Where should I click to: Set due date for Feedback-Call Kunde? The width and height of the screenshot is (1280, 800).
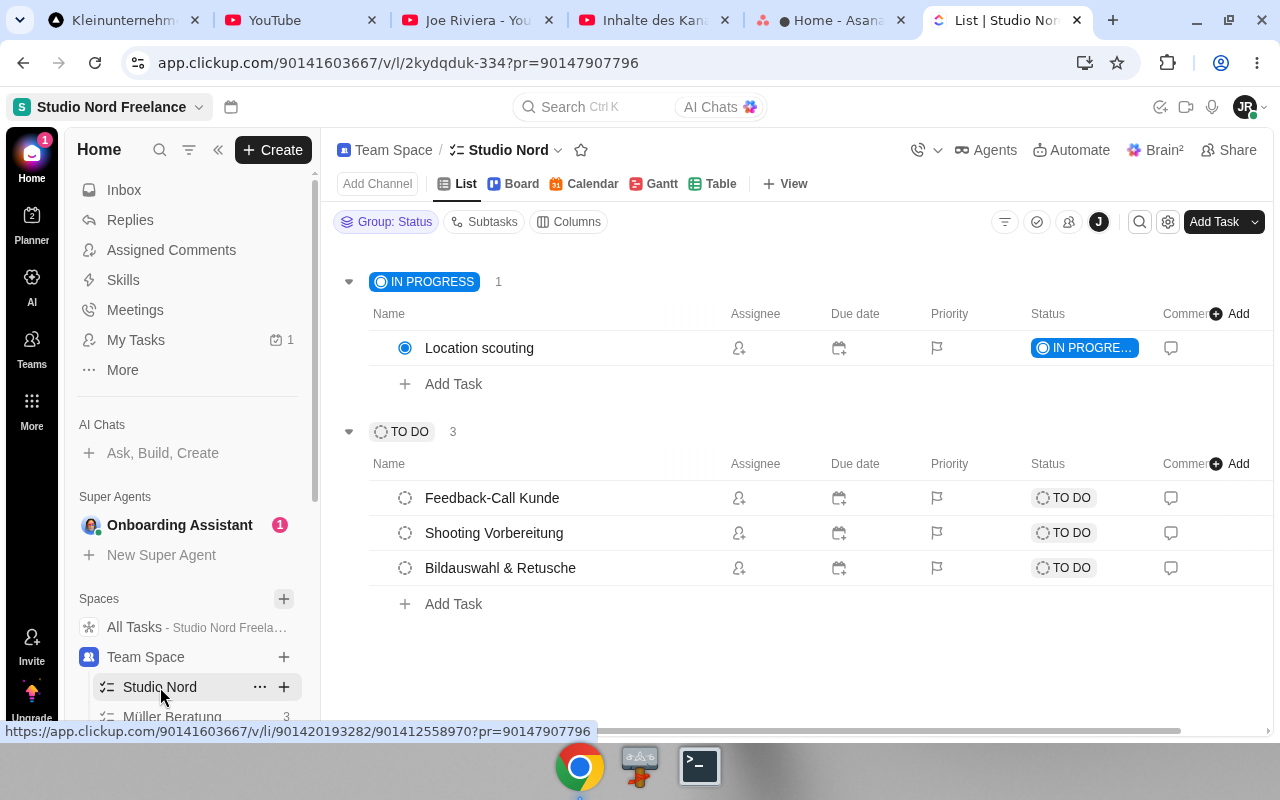click(839, 498)
